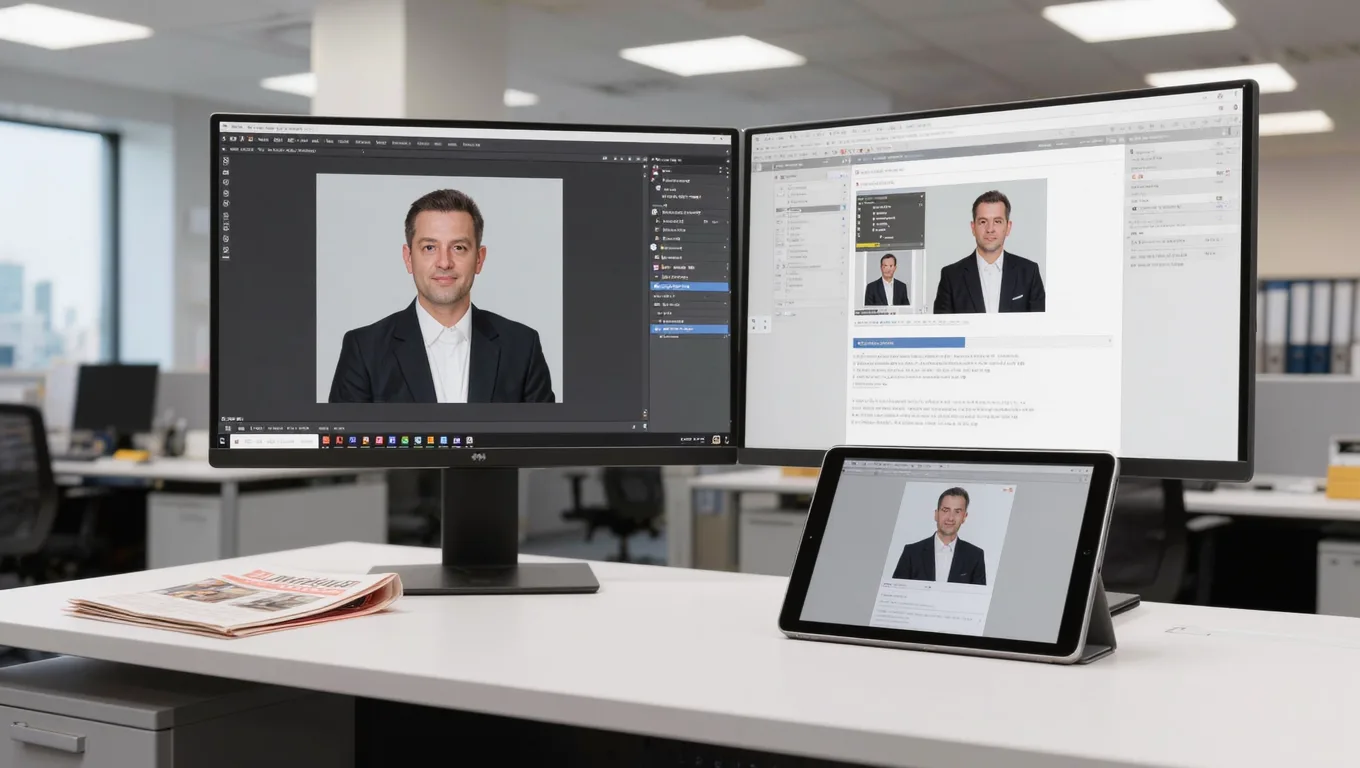The image size is (1360, 768).
Task: Select the portrait canvas in the dark photo editor
Action: pos(439,289)
